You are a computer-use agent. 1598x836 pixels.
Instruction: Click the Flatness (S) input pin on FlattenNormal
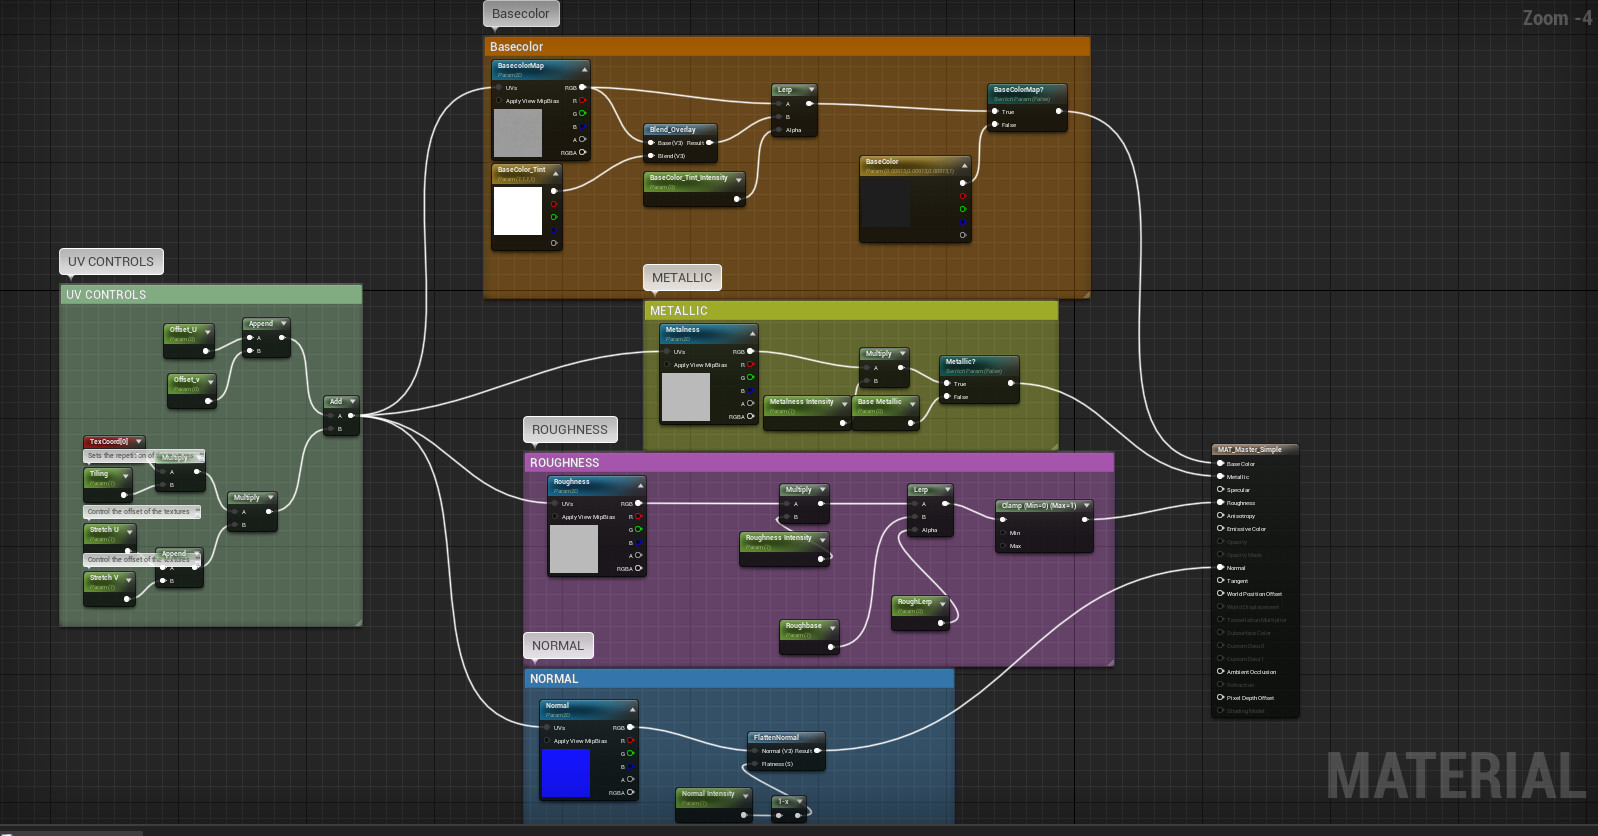coord(755,764)
